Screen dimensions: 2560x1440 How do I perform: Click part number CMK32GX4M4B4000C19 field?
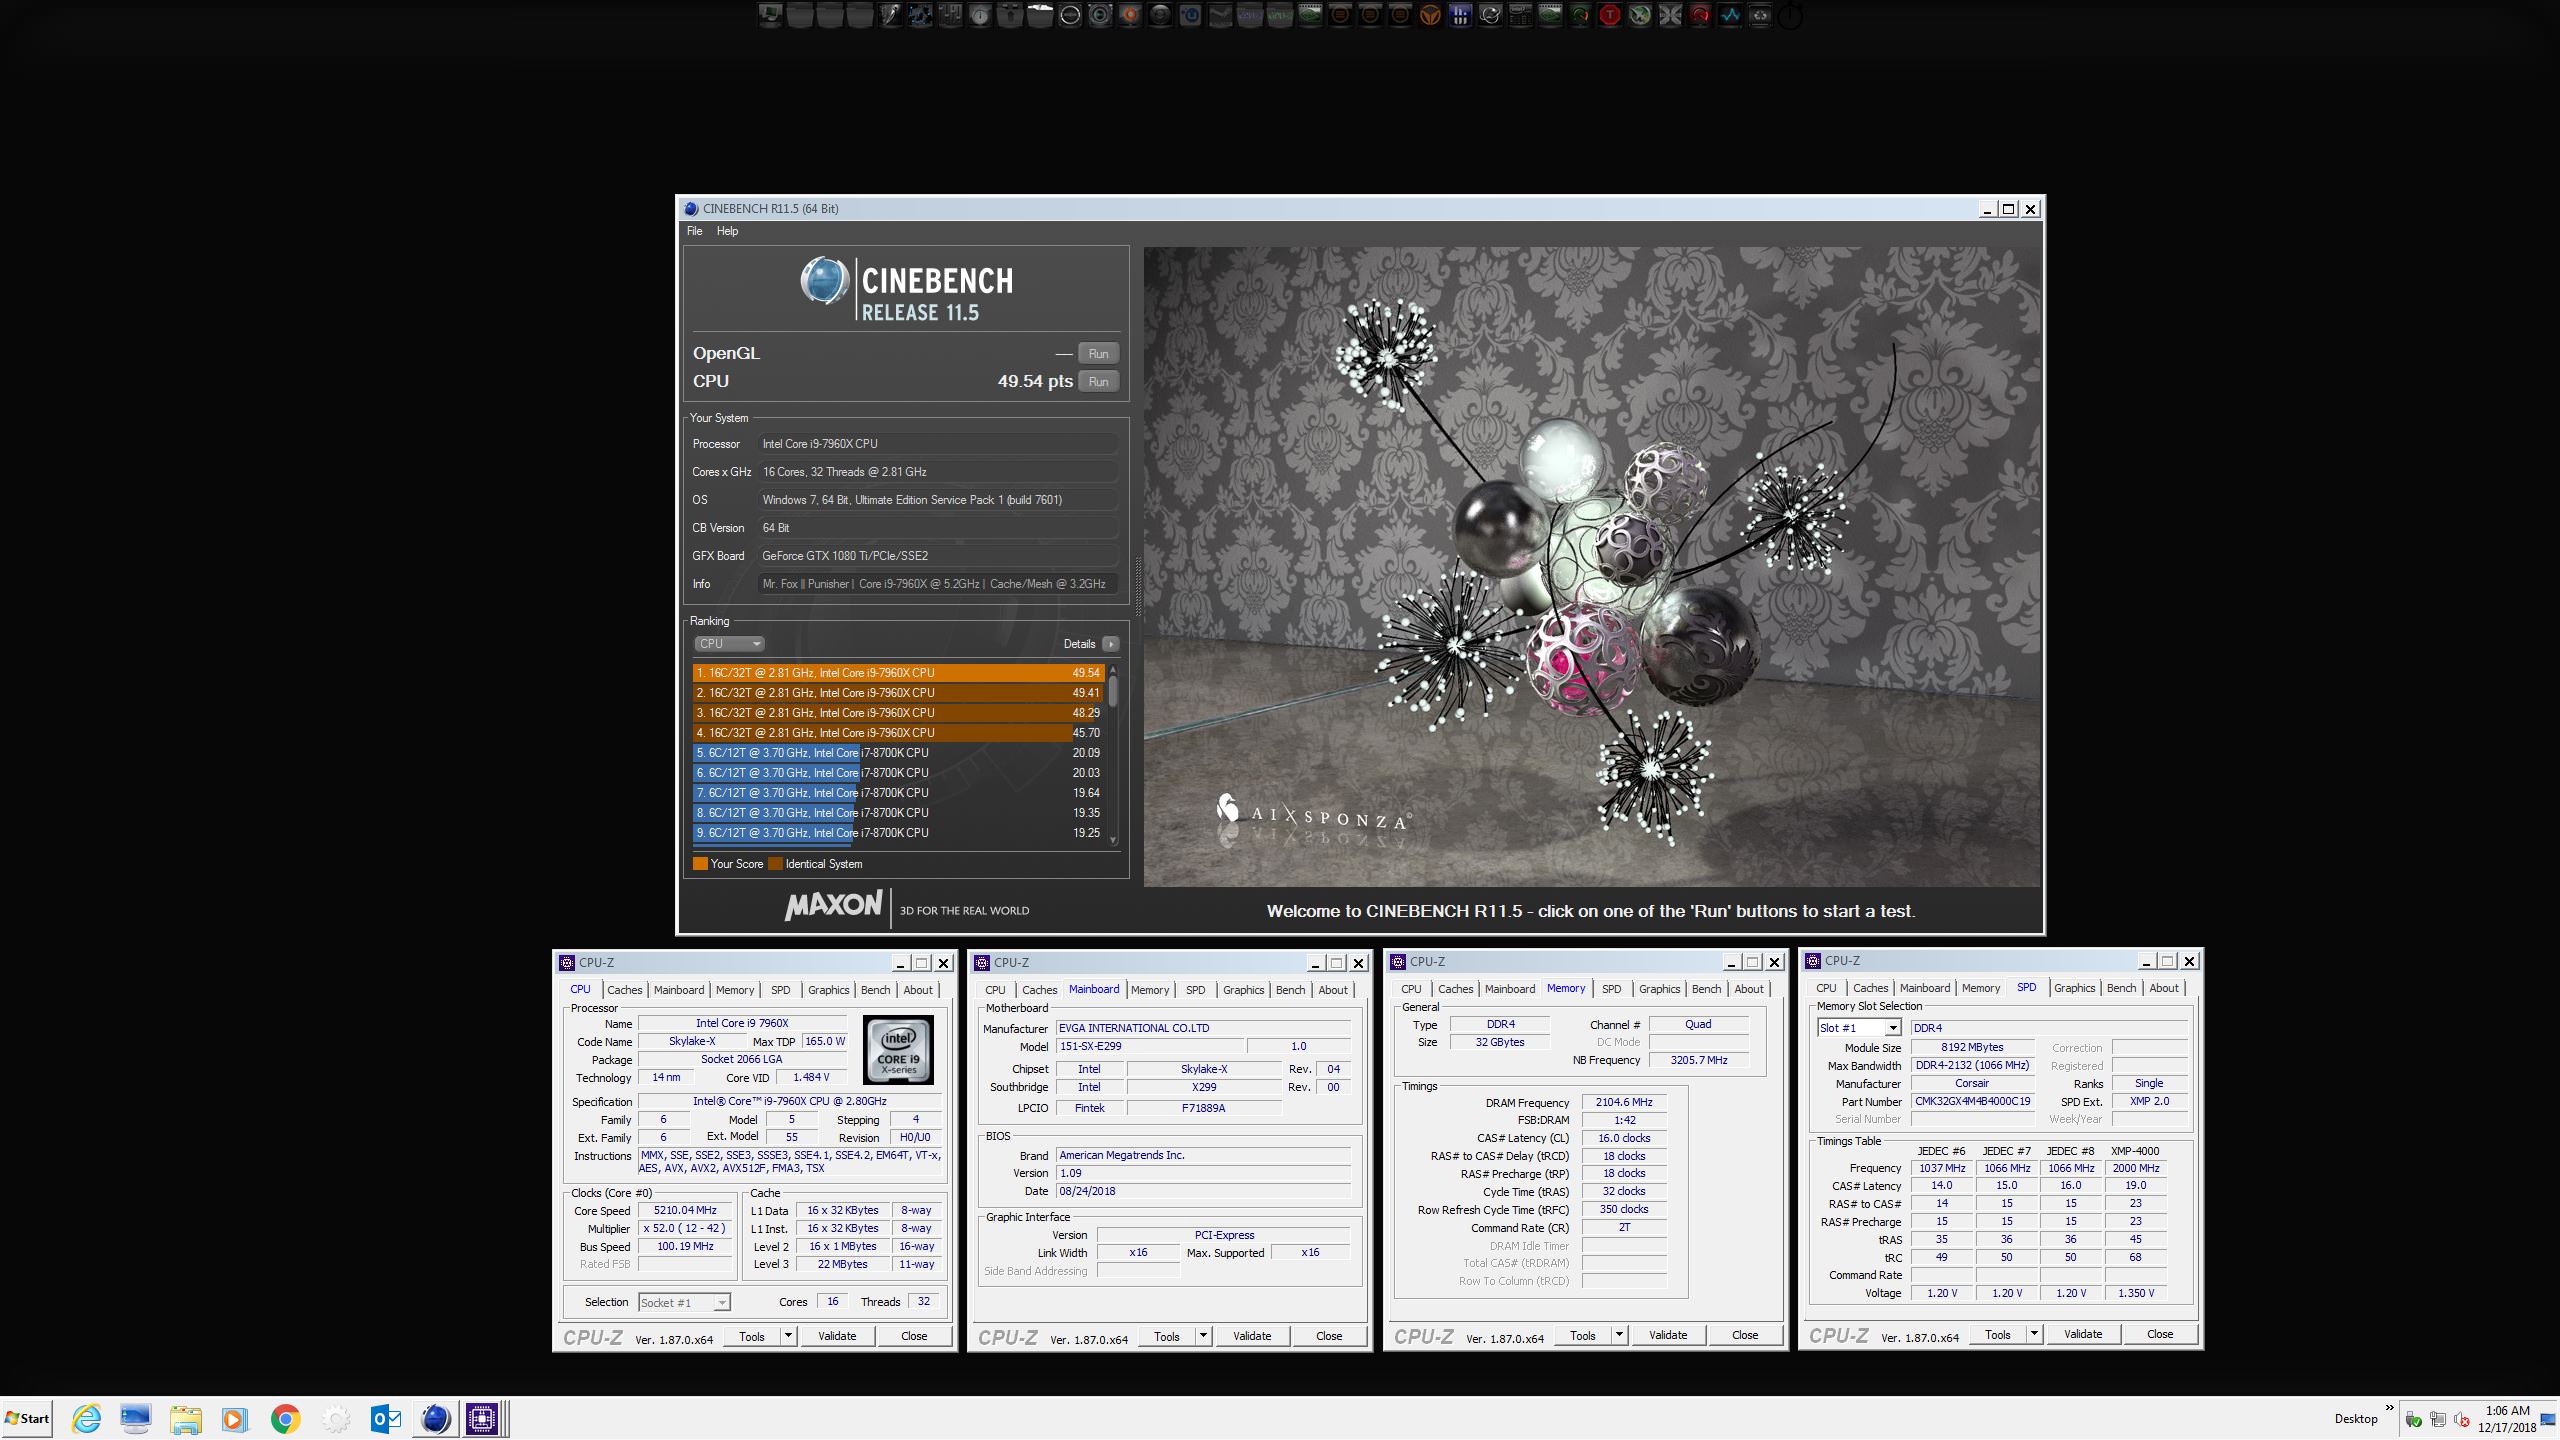(x=1972, y=1101)
